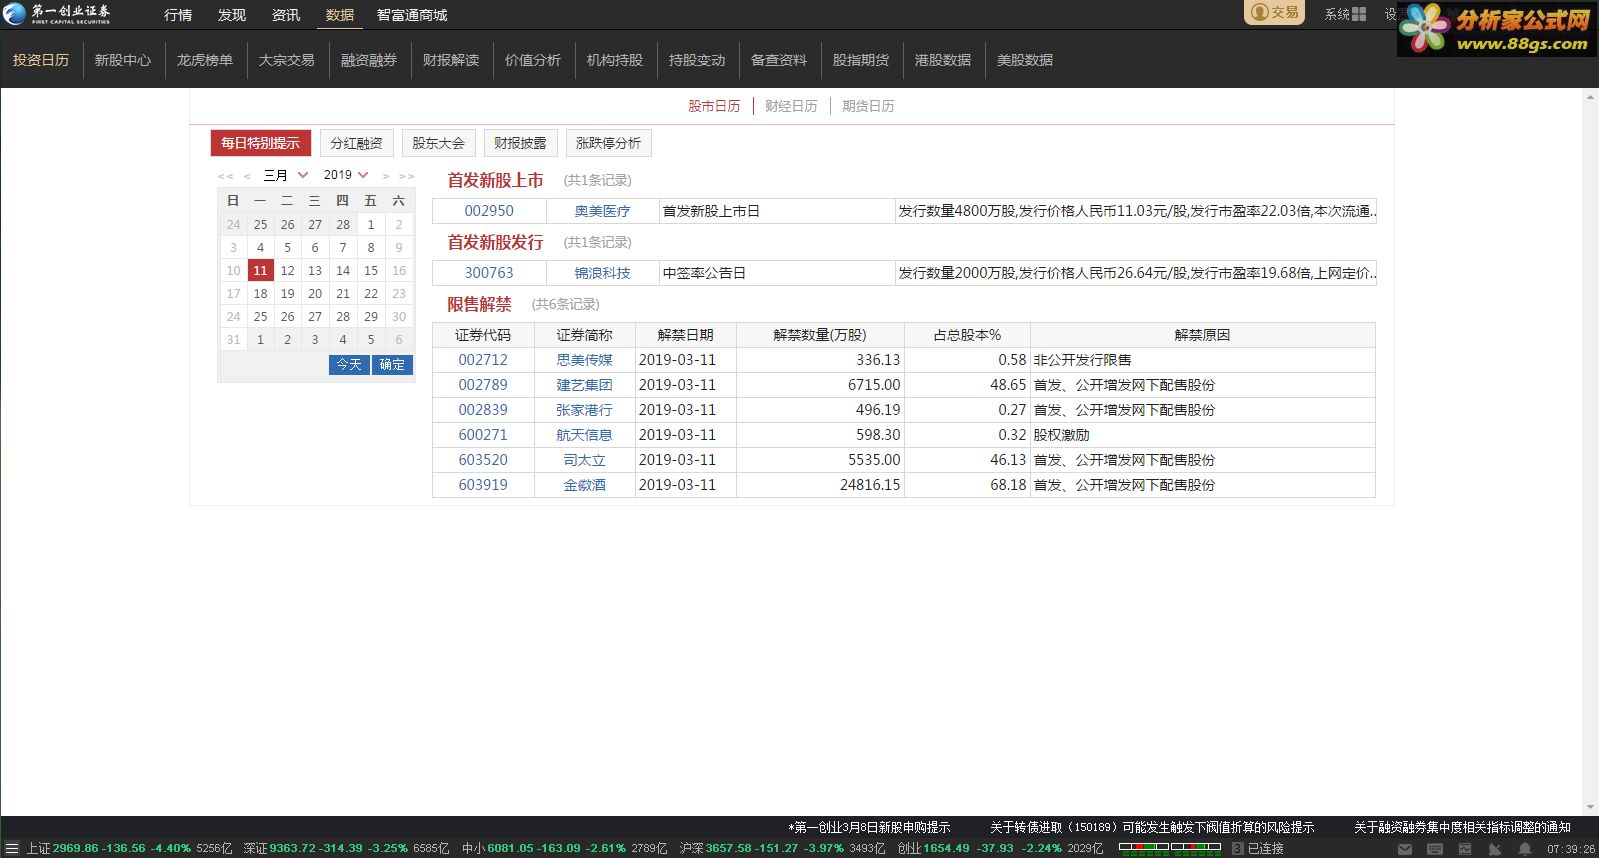The width and height of the screenshot is (1599, 858).
Task: Select the 价值分析 navigation tab
Action: pyautogui.click(x=533, y=60)
